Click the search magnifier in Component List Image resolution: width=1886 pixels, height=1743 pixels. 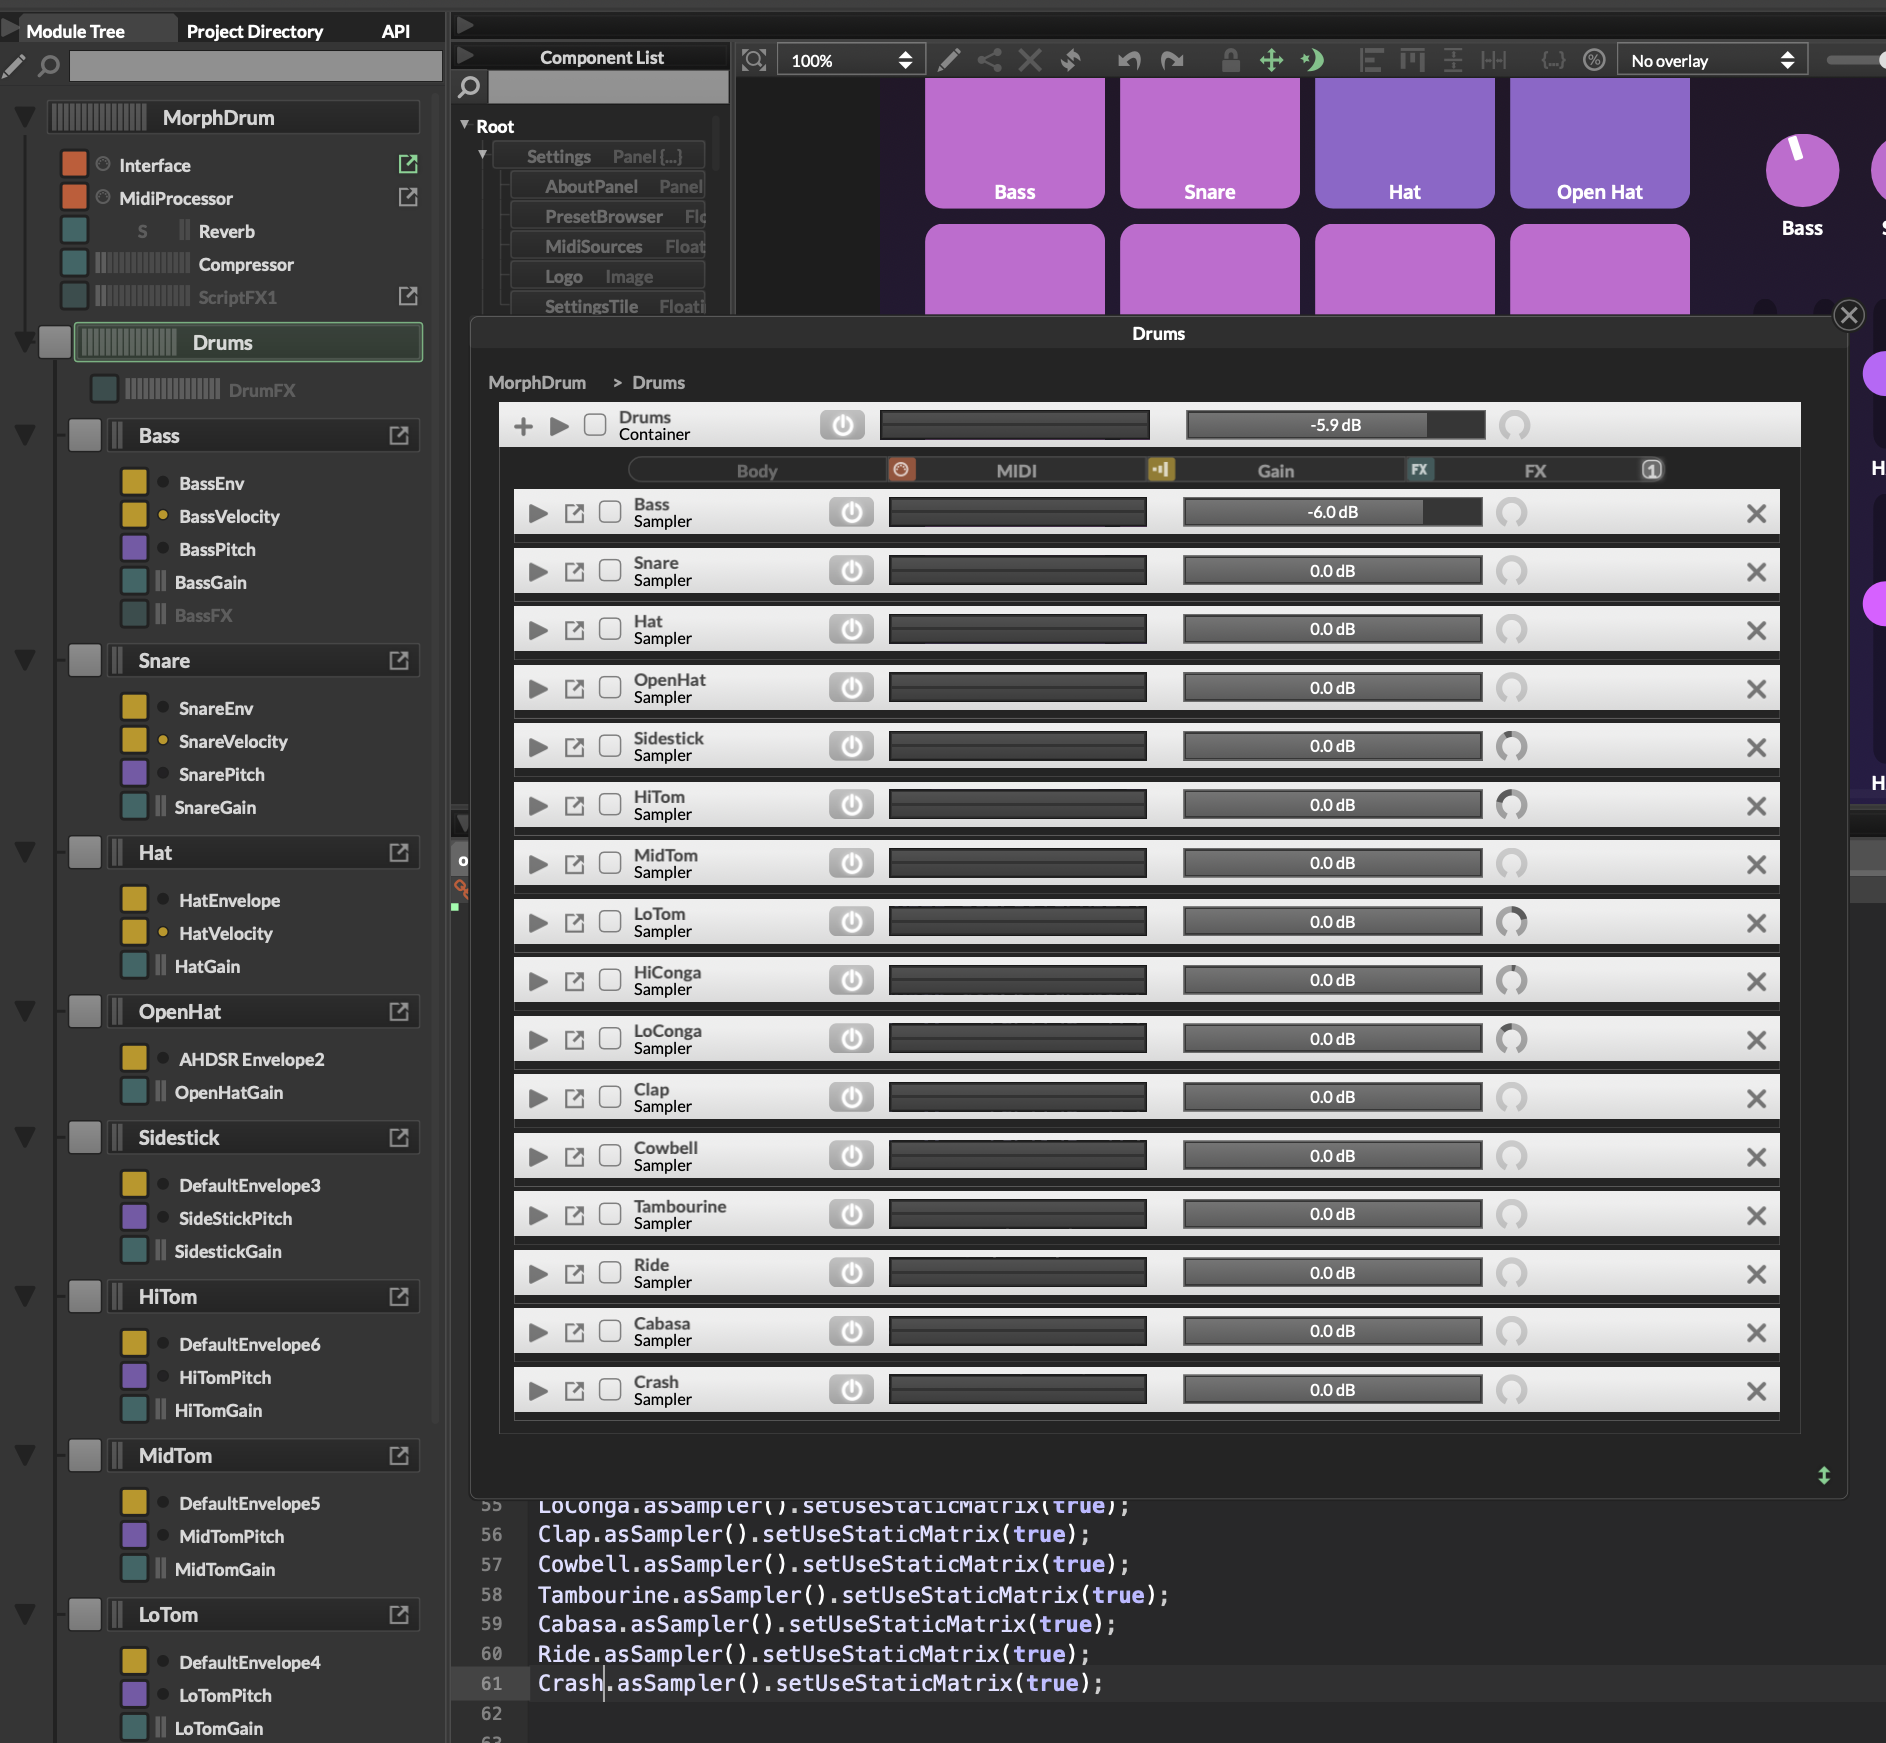(x=468, y=87)
